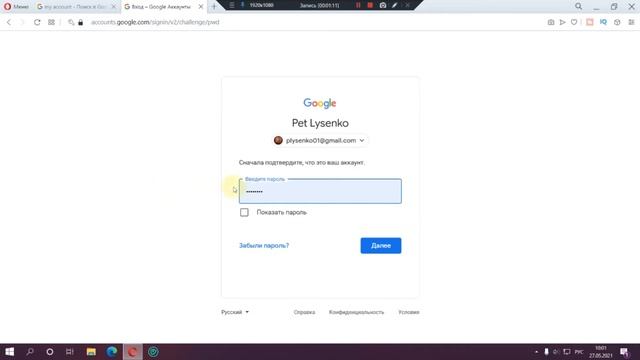Open the orange extension icon in toolbar

(590, 22)
